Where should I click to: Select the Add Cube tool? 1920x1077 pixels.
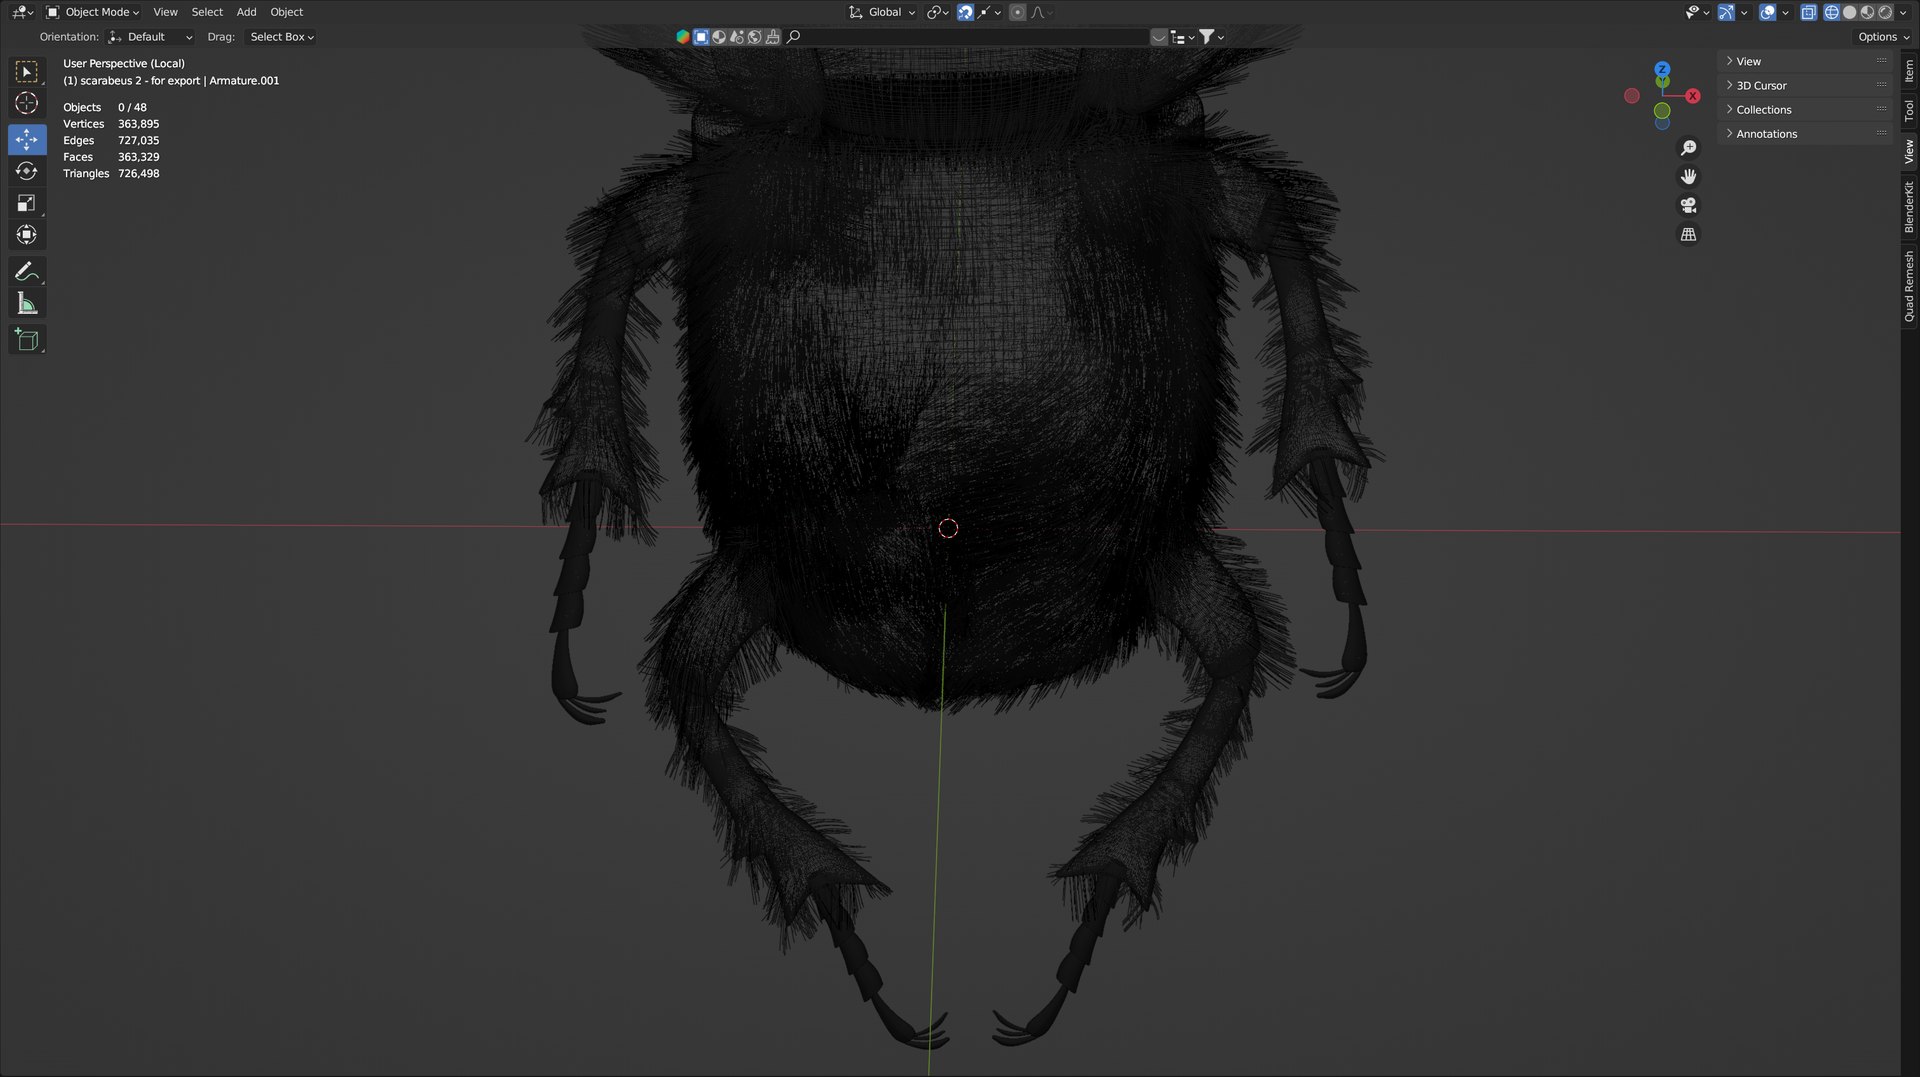coord(27,339)
